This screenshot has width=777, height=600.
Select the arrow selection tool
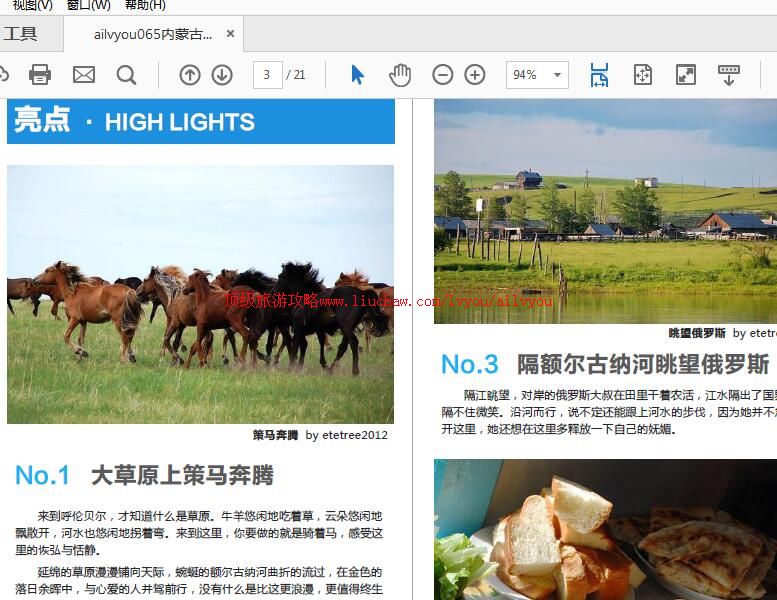coord(357,75)
